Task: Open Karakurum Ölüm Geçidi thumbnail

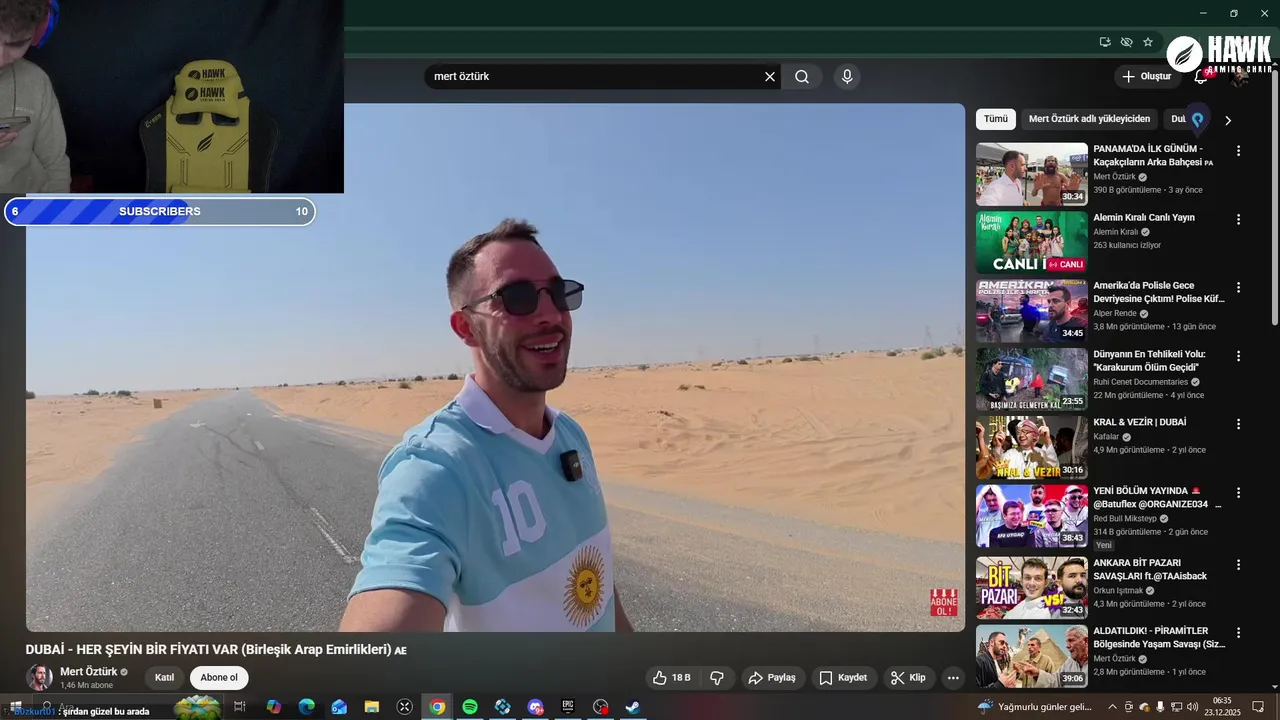Action: tap(1032, 379)
